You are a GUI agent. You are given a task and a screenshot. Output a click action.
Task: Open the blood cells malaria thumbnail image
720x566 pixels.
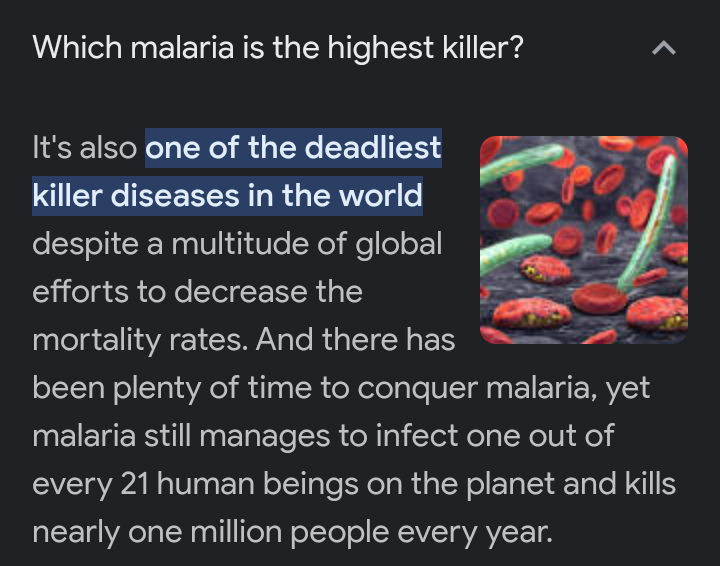click(x=584, y=240)
